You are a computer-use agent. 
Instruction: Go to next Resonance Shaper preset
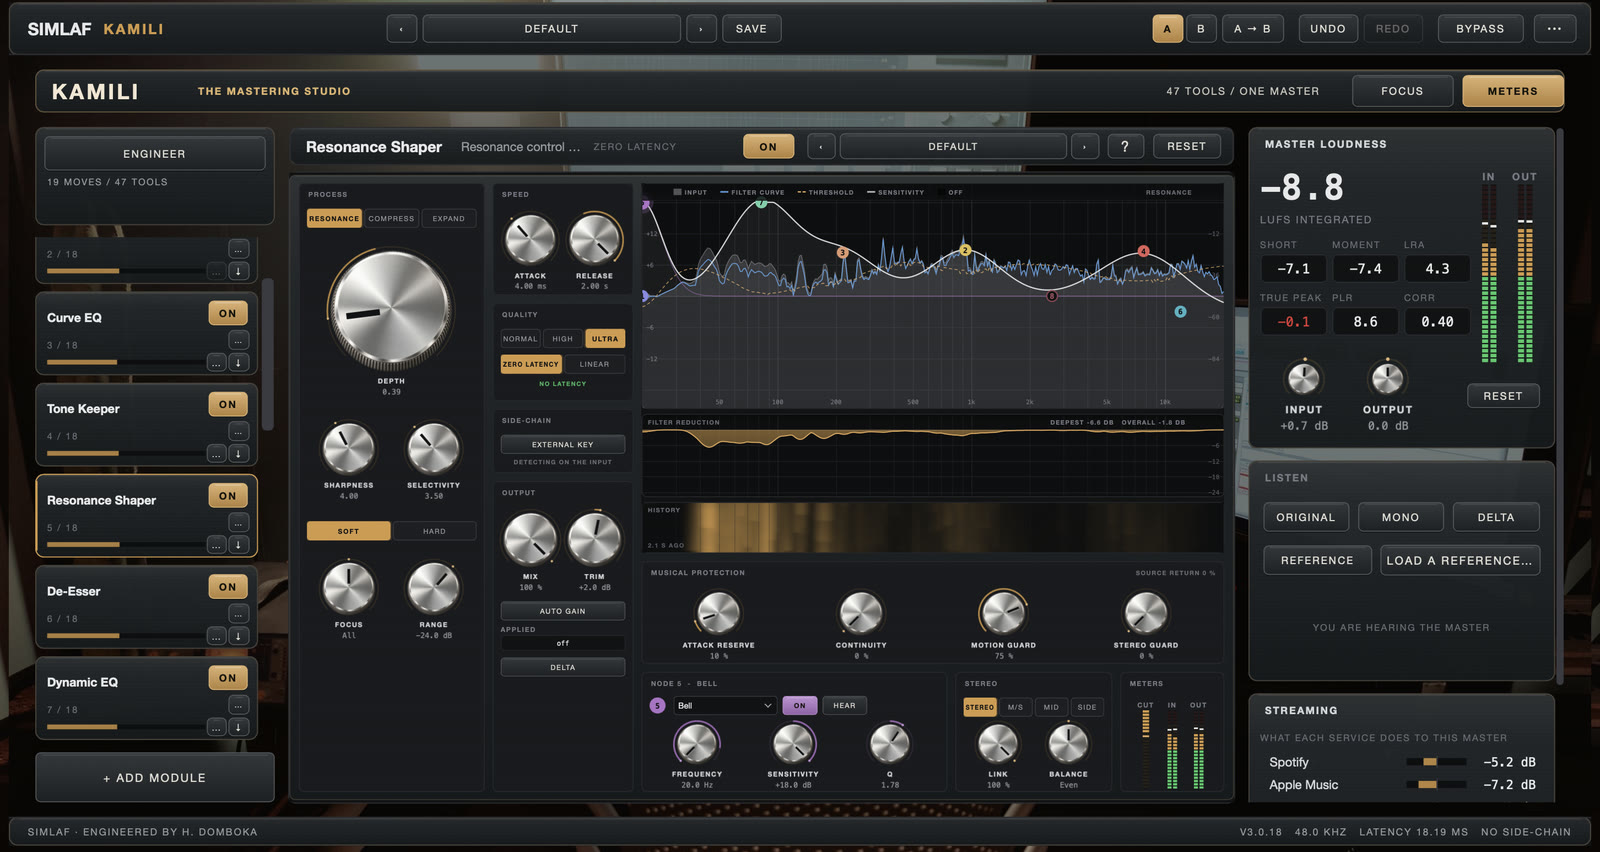(x=1085, y=147)
